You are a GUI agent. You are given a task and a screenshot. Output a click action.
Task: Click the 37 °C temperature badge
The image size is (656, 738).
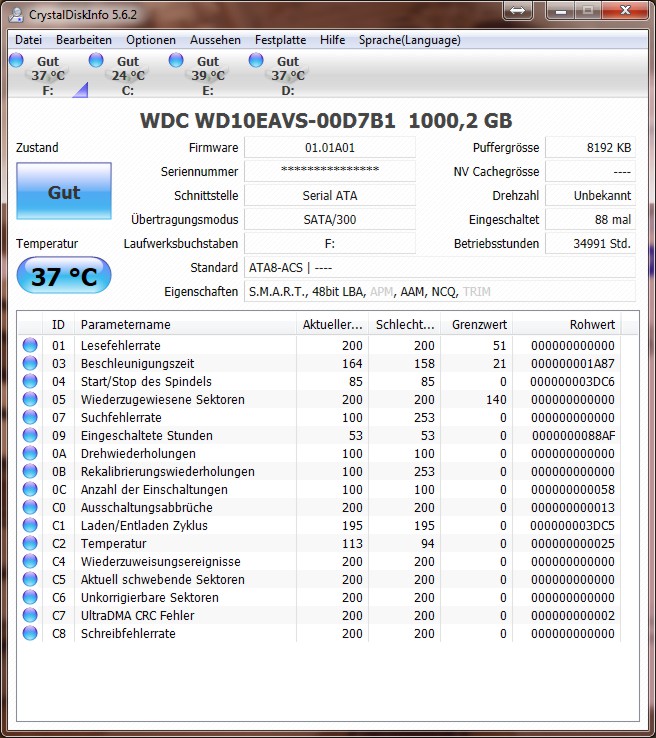click(x=64, y=275)
